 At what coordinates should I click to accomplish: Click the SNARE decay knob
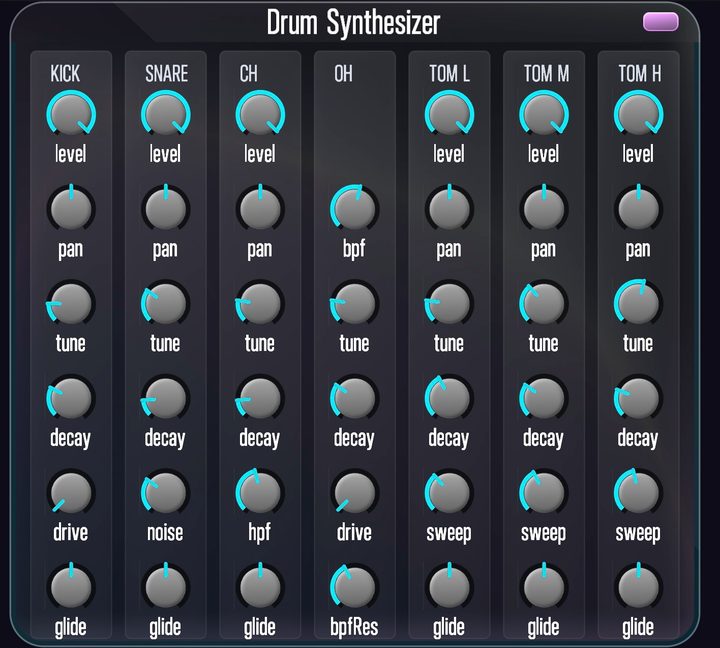[x=165, y=398]
